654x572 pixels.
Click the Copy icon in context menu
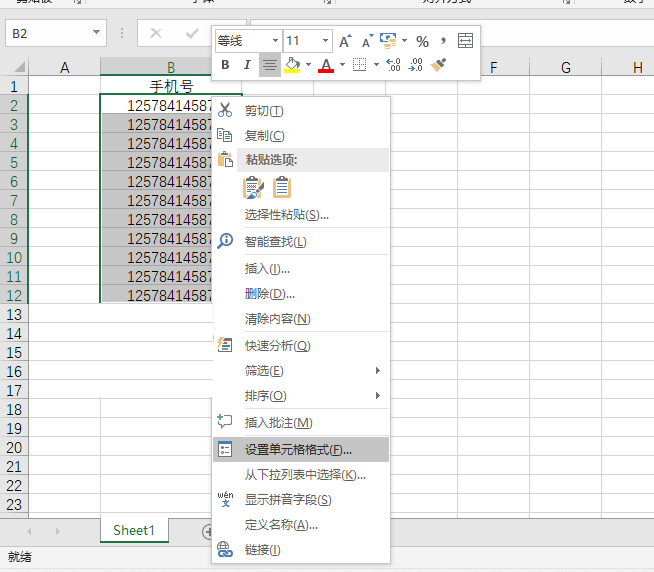[x=225, y=135]
